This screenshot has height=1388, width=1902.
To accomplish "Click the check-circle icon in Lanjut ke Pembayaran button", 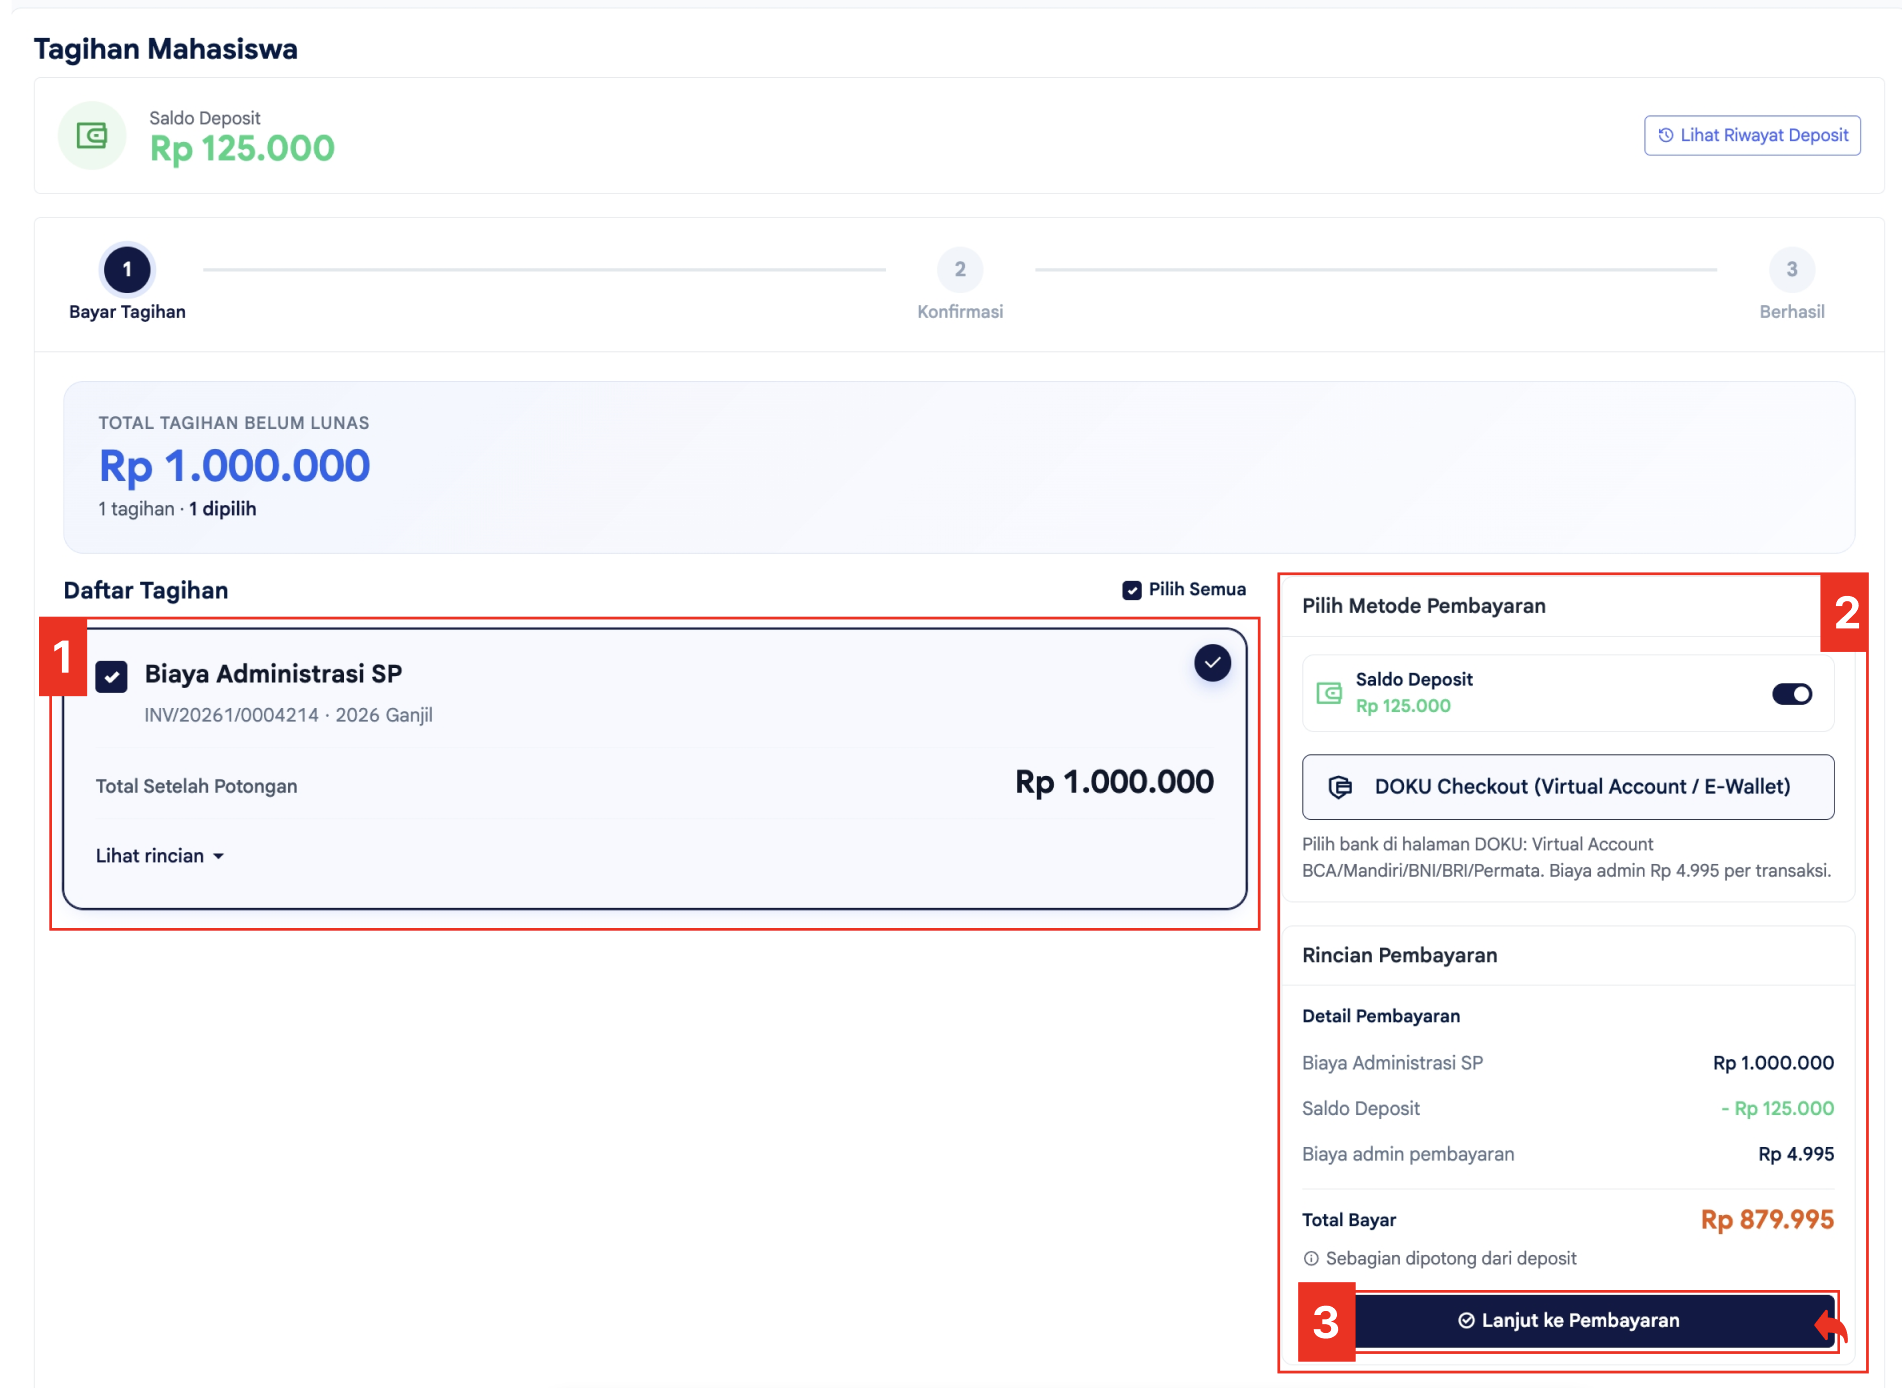I will [x=1466, y=1320].
